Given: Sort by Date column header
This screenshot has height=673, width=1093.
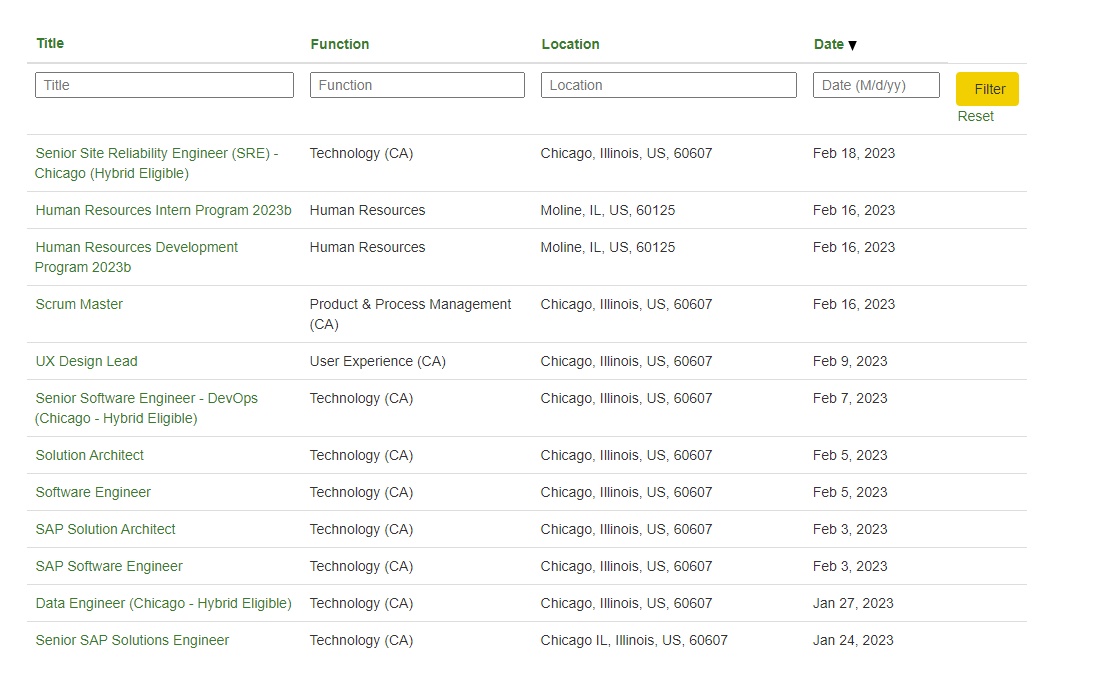Looking at the screenshot, I should coord(829,44).
